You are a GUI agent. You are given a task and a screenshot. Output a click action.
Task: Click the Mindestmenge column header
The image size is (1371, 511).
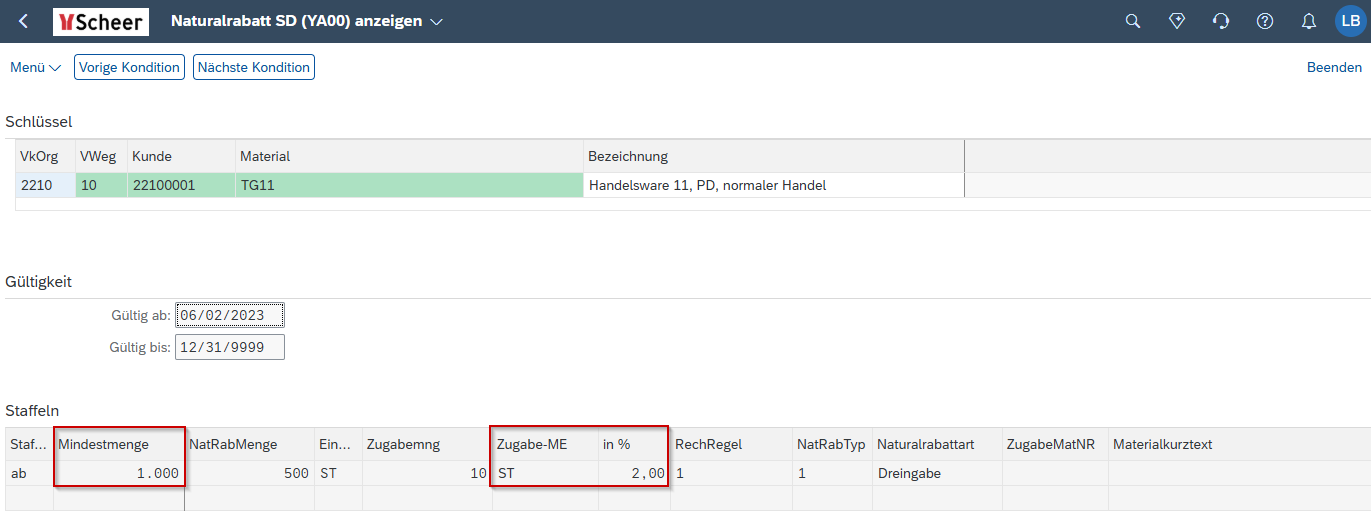coord(119,444)
